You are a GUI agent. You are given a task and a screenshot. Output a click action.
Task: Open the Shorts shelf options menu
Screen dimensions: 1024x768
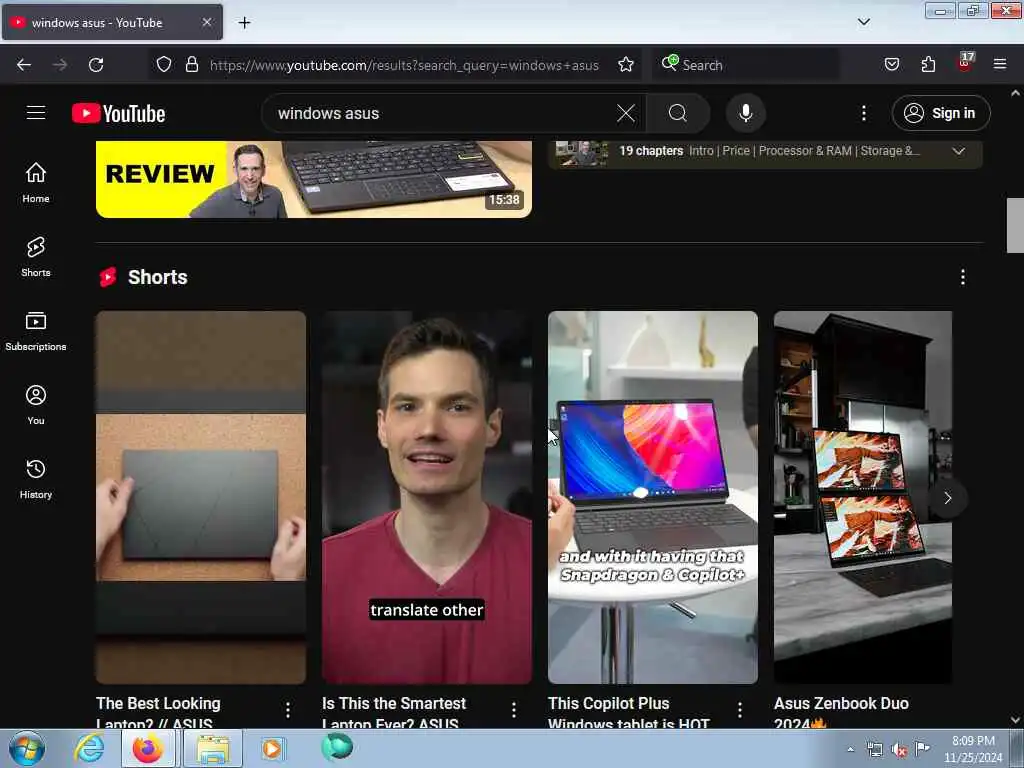coord(962,277)
